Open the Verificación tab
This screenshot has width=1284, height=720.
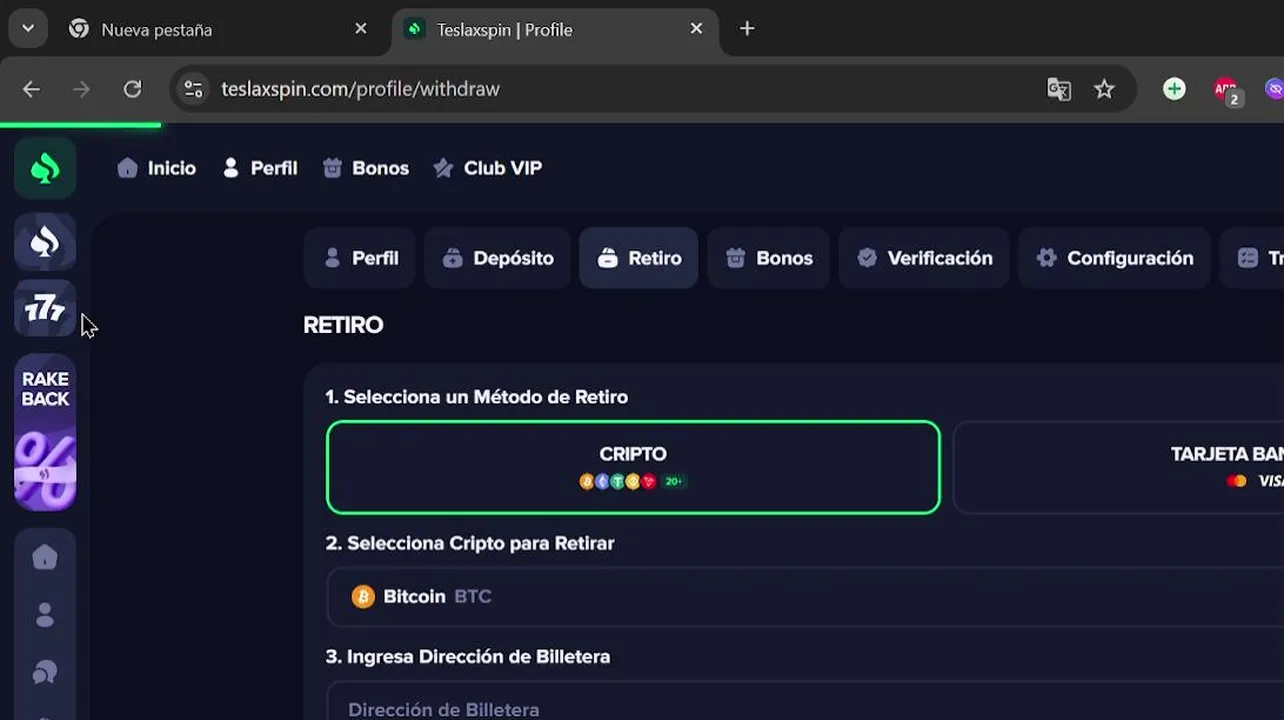(x=924, y=258)
